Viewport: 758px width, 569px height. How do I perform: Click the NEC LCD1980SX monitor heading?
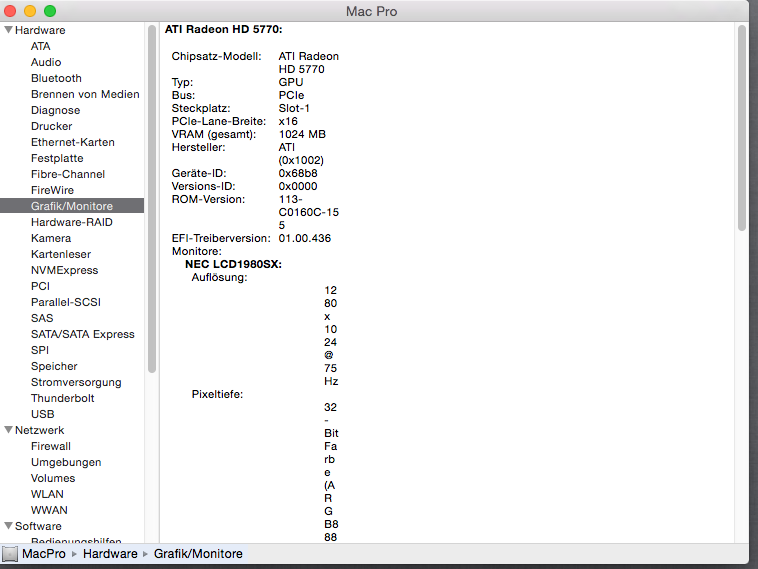click(x=233, y=263)
